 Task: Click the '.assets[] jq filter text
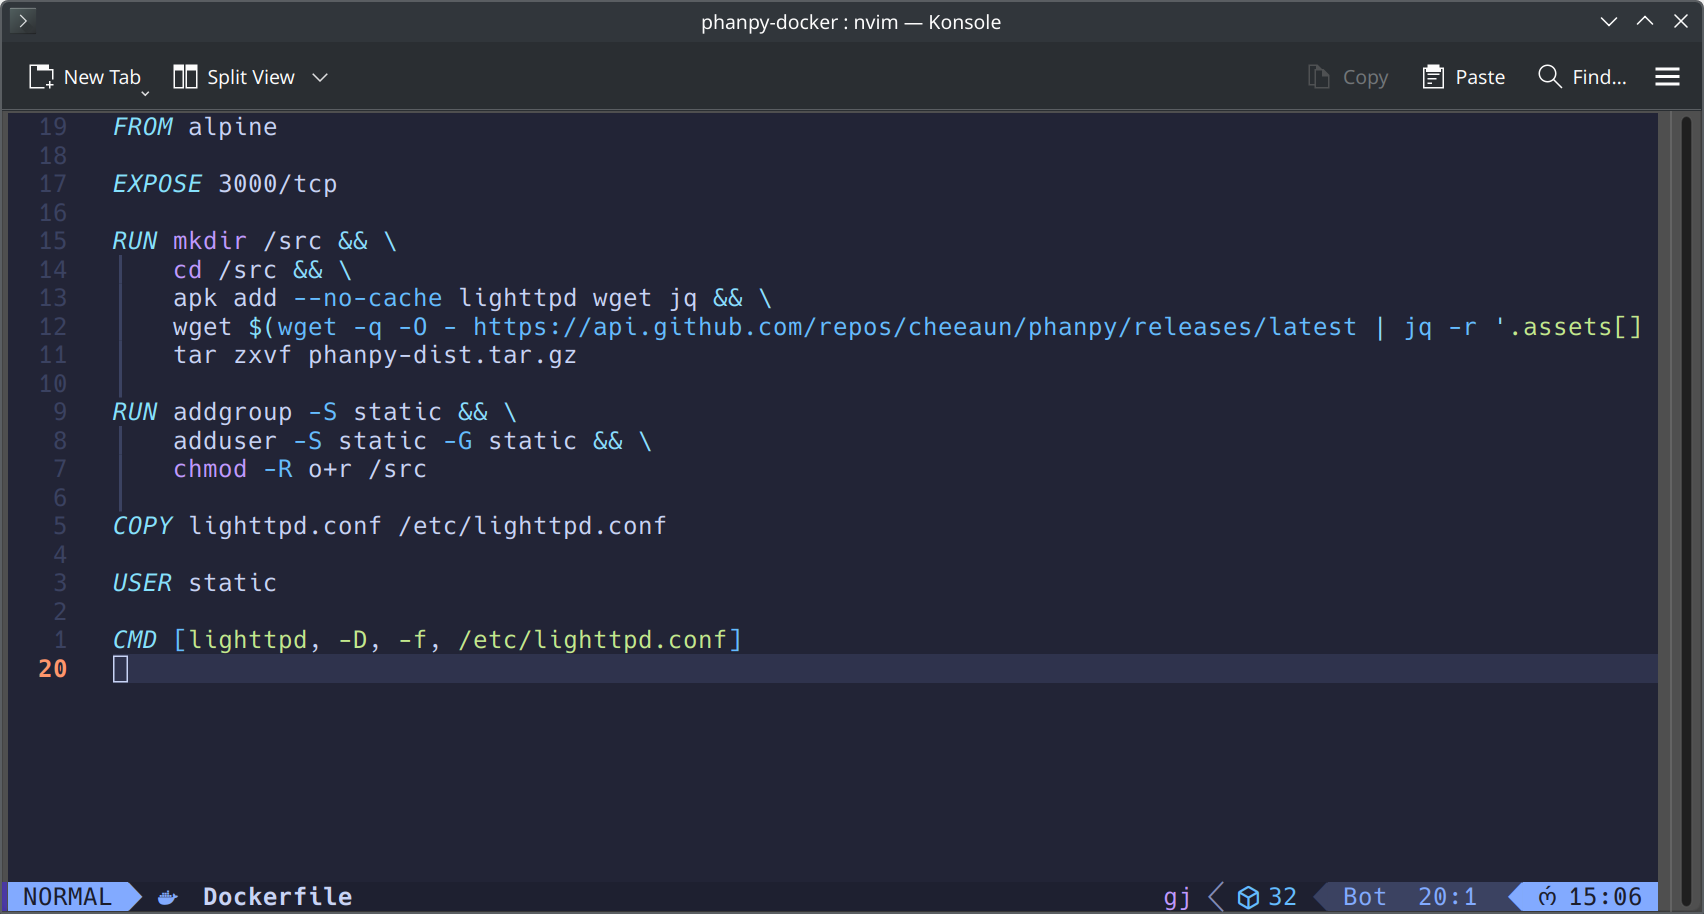tap(1568, 327)
